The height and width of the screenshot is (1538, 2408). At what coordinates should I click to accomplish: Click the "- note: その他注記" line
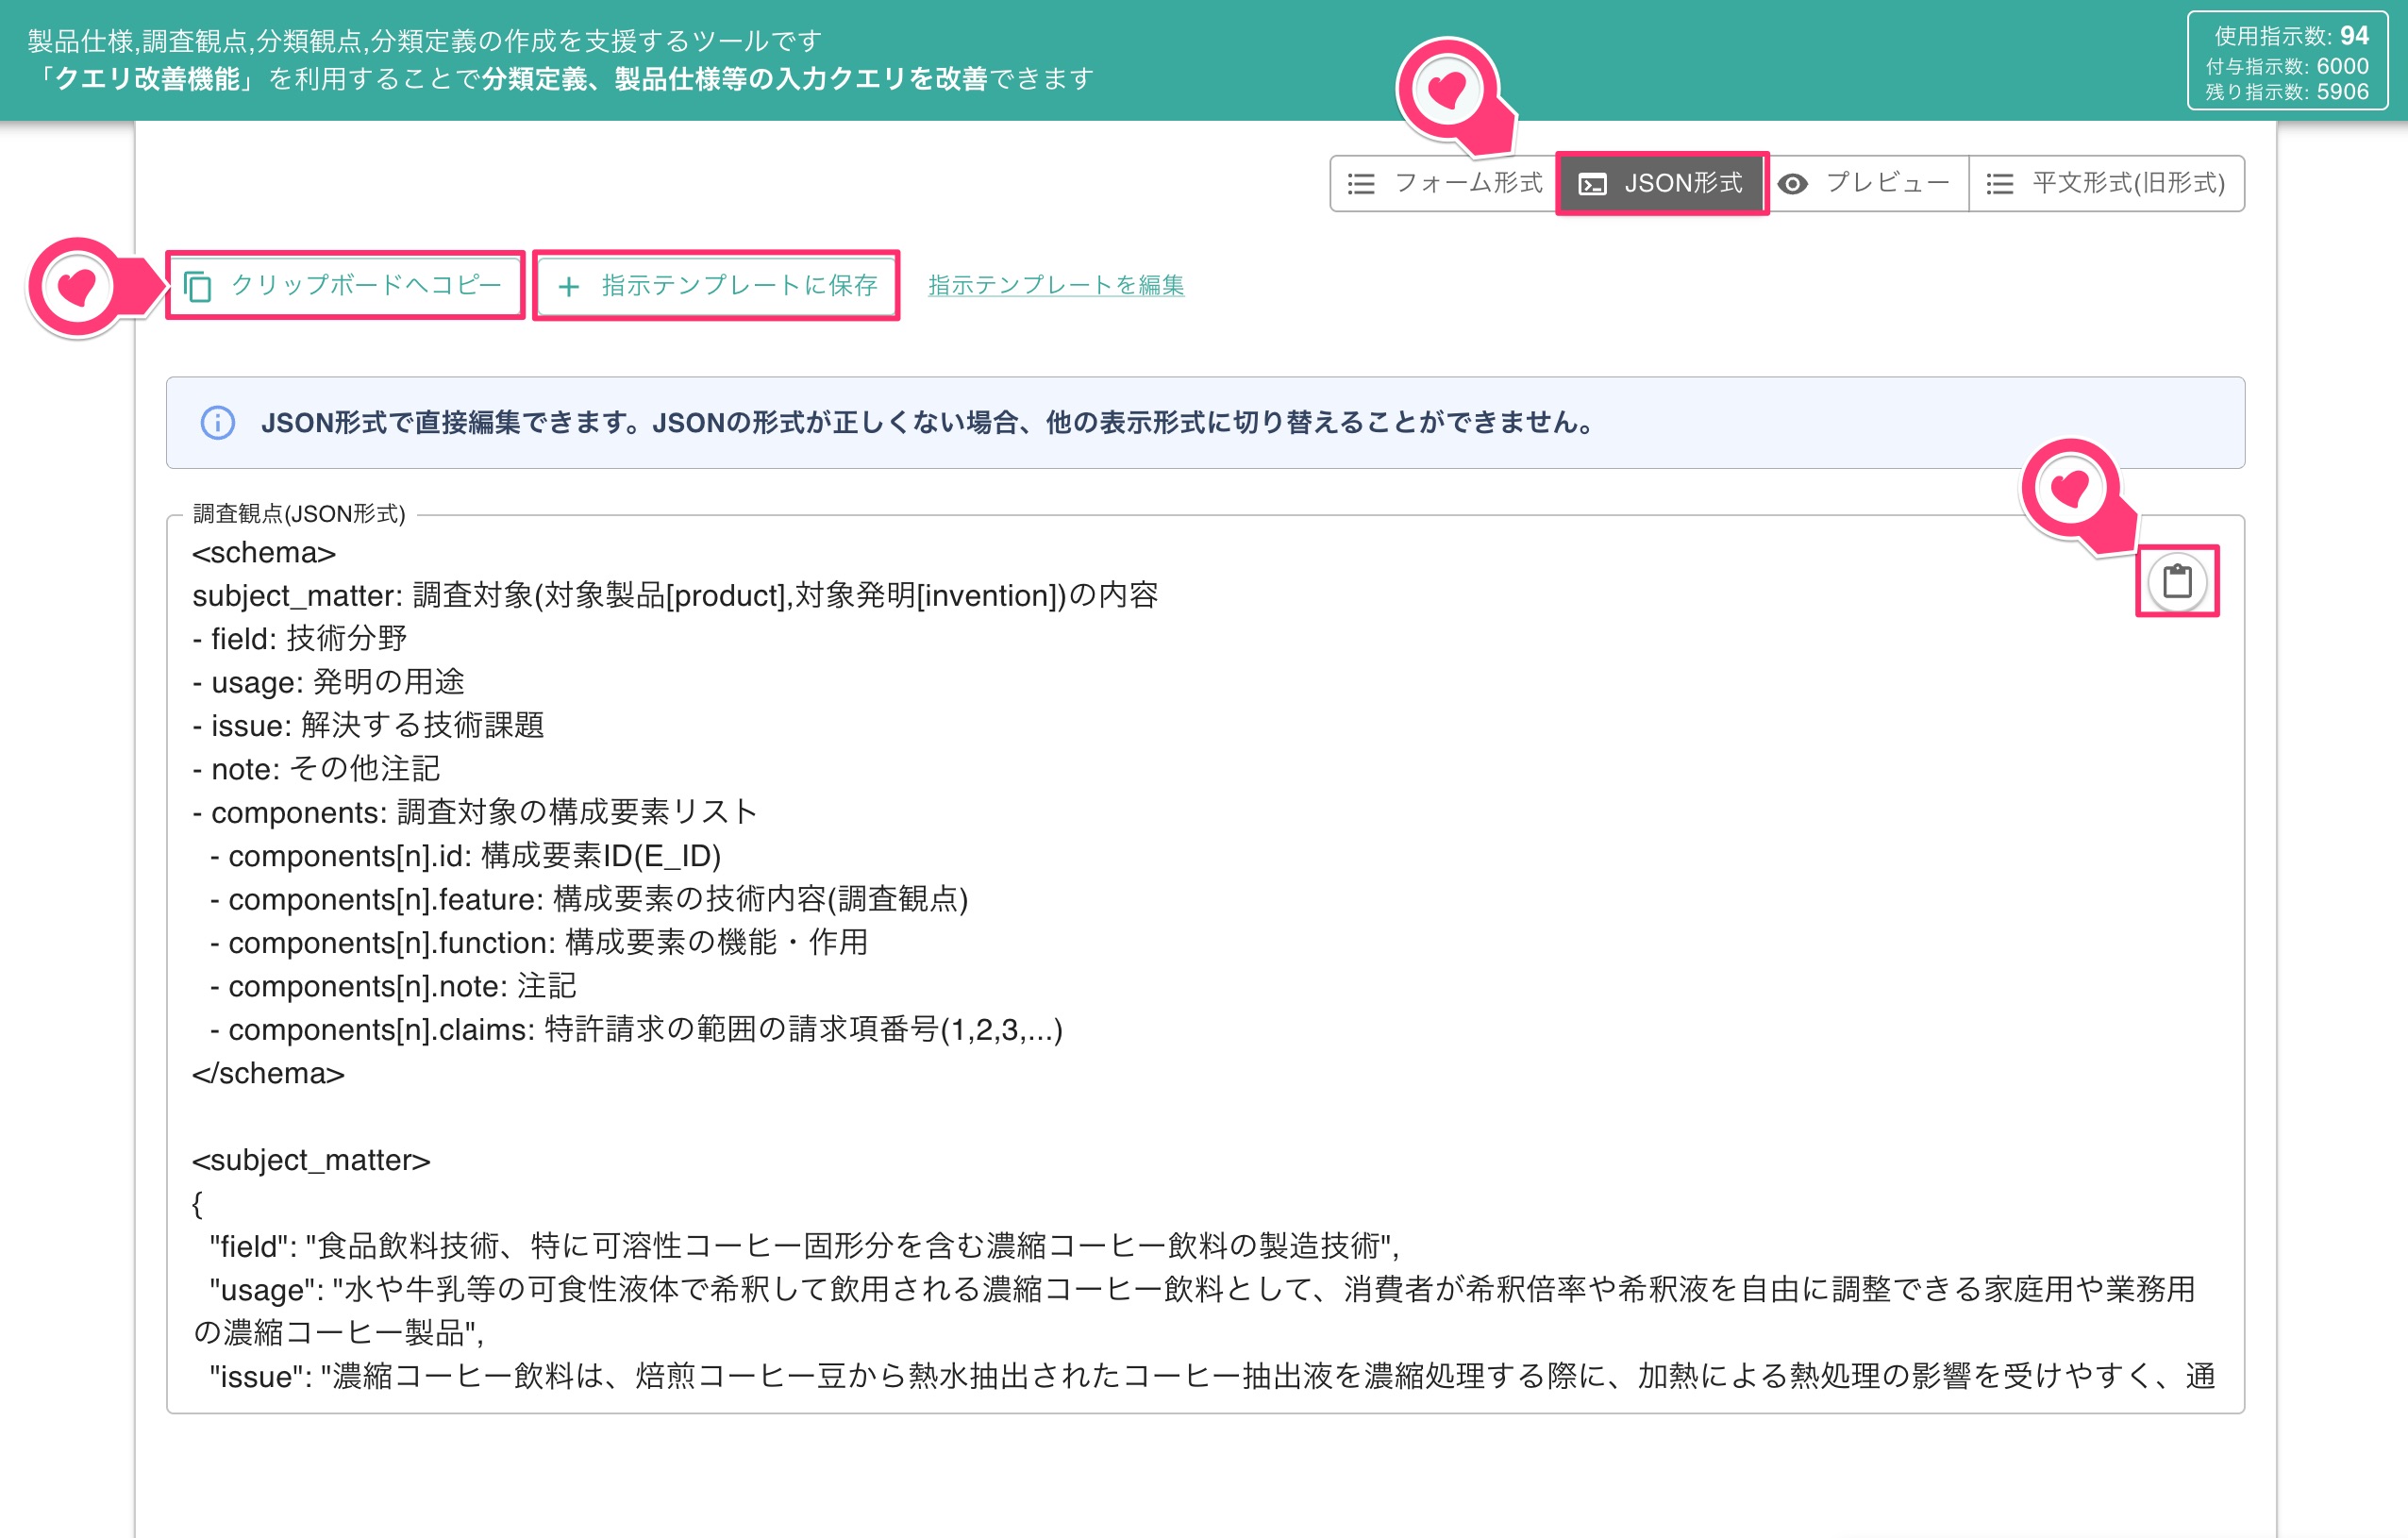tap(316, 769)
